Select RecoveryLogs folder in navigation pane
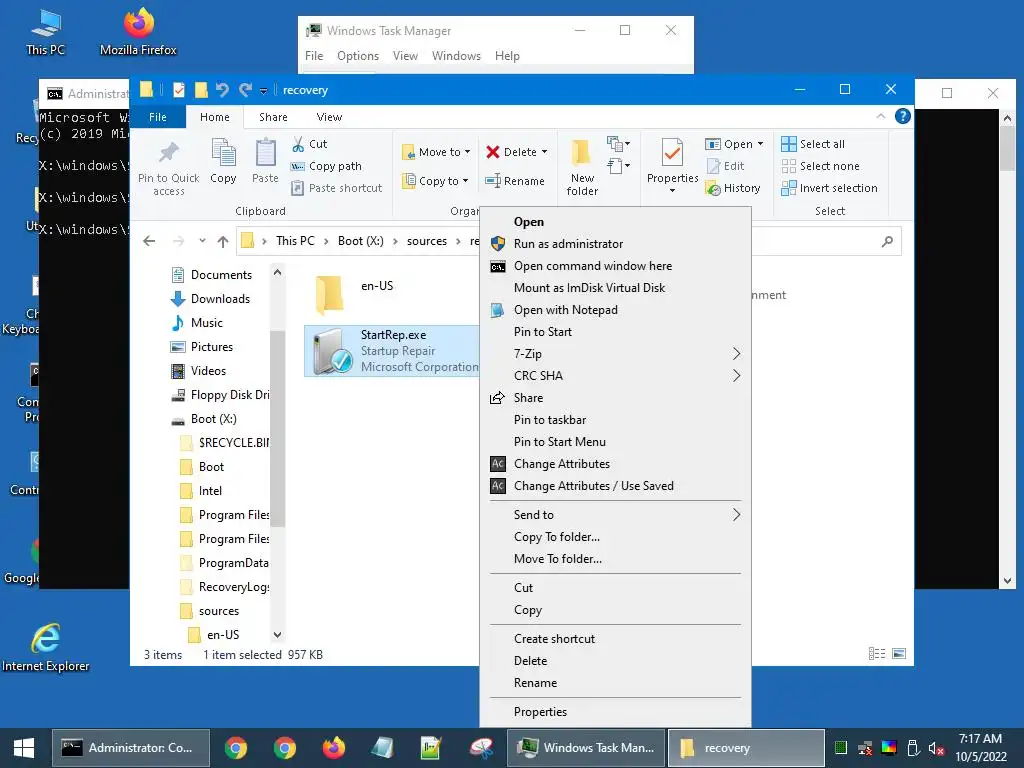 tap(226, 587)
